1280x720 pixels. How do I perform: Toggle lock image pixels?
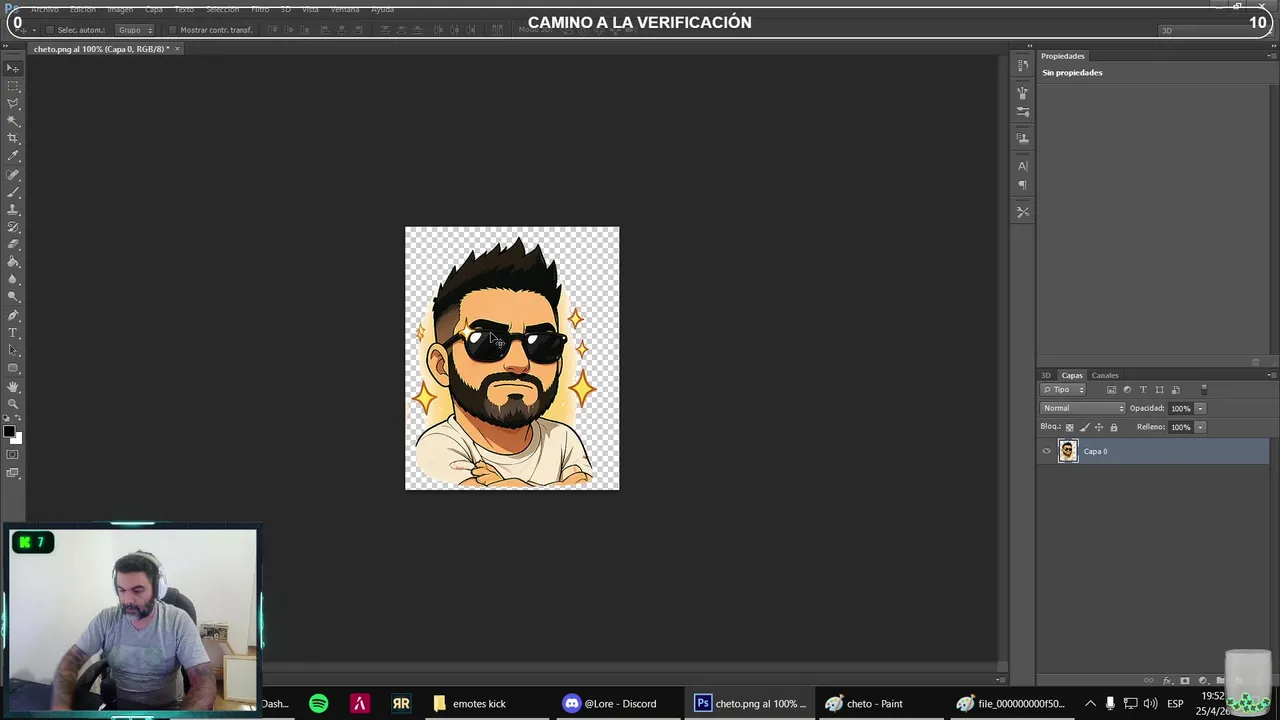tap(1084, 427)
